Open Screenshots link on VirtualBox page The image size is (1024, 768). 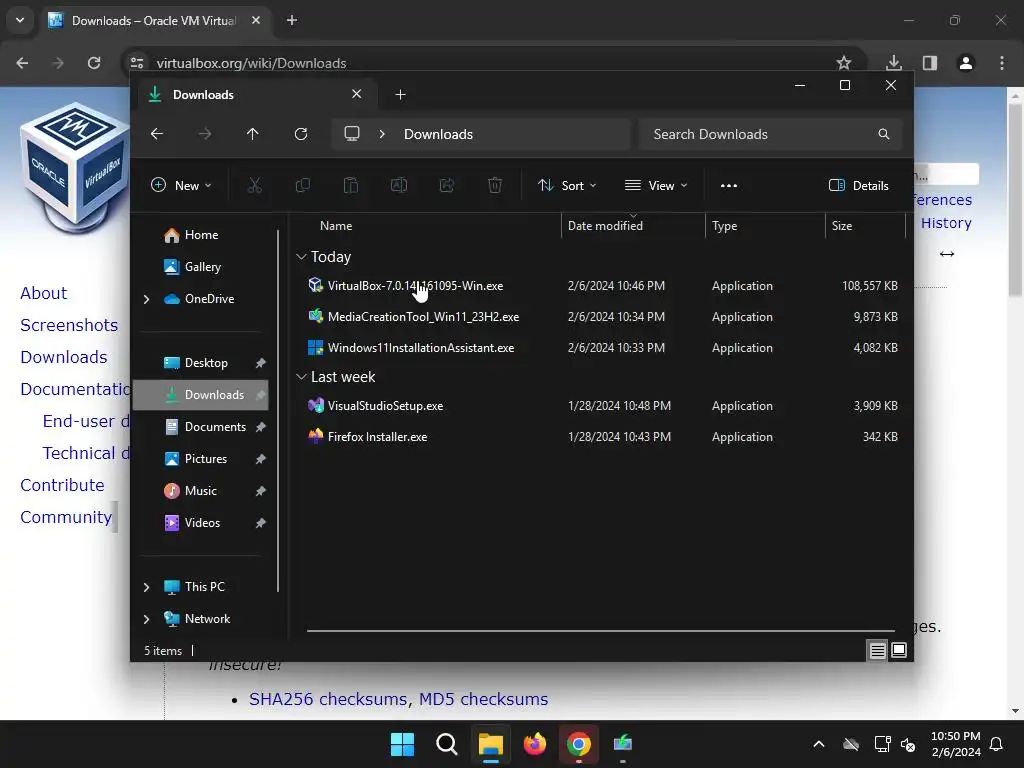(69, 325)
